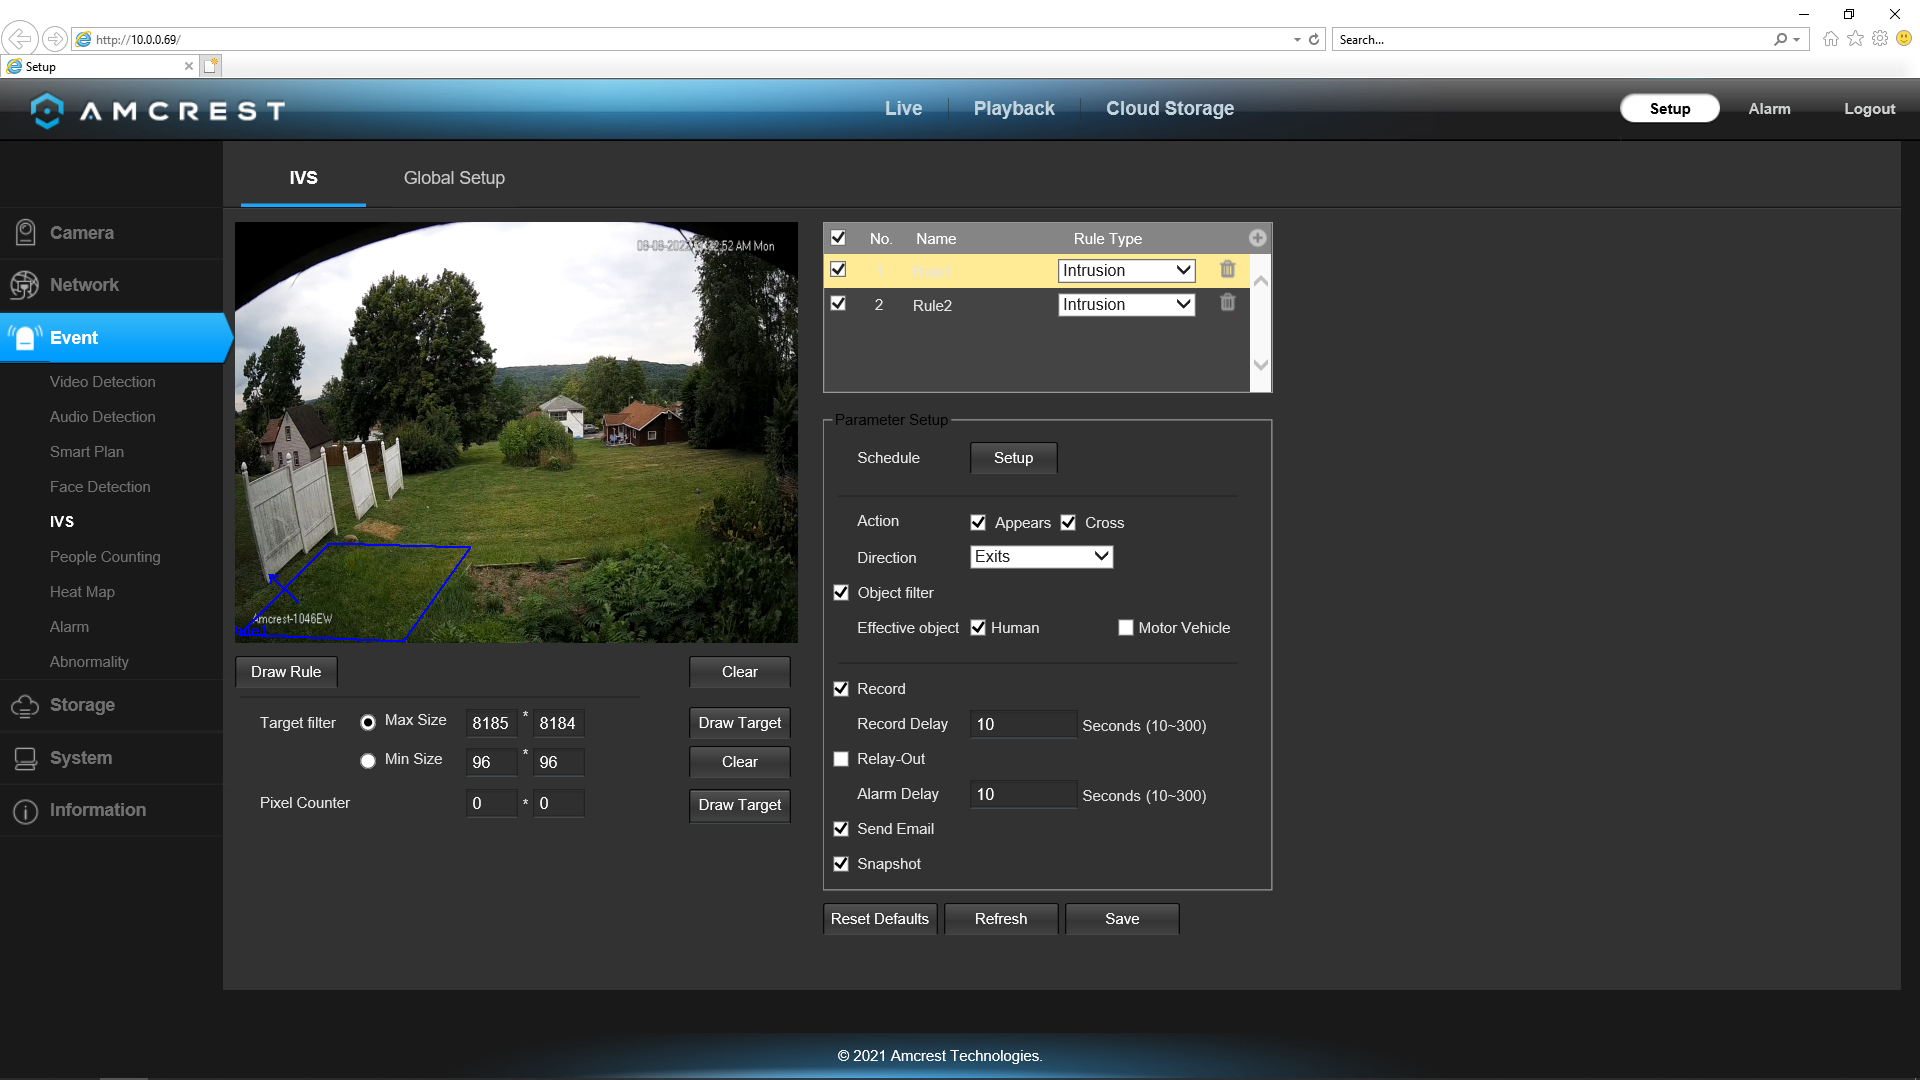Delete Rule1 with trash icon

[1227, 270]
